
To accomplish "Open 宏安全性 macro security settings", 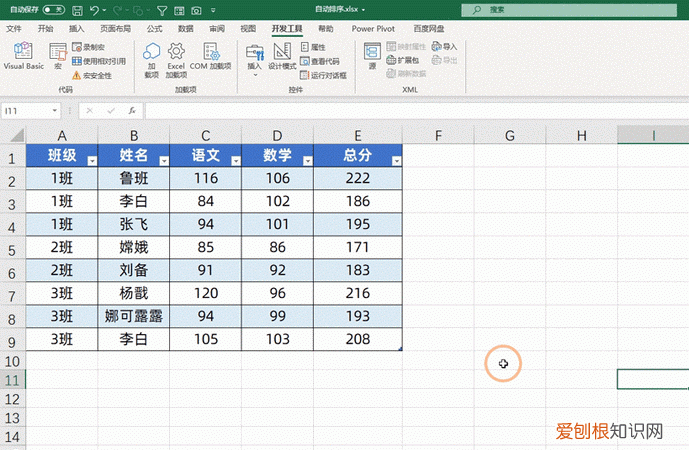I will click(92, 76).
